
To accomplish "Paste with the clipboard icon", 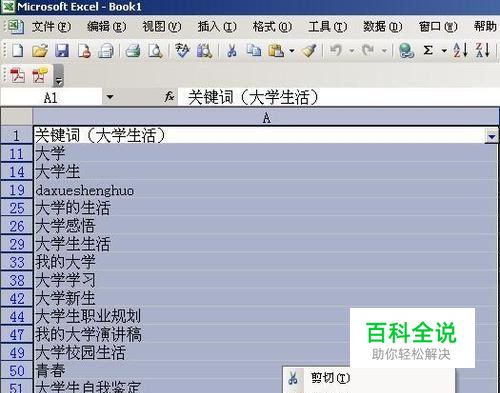I will click(x=276, y=51).
